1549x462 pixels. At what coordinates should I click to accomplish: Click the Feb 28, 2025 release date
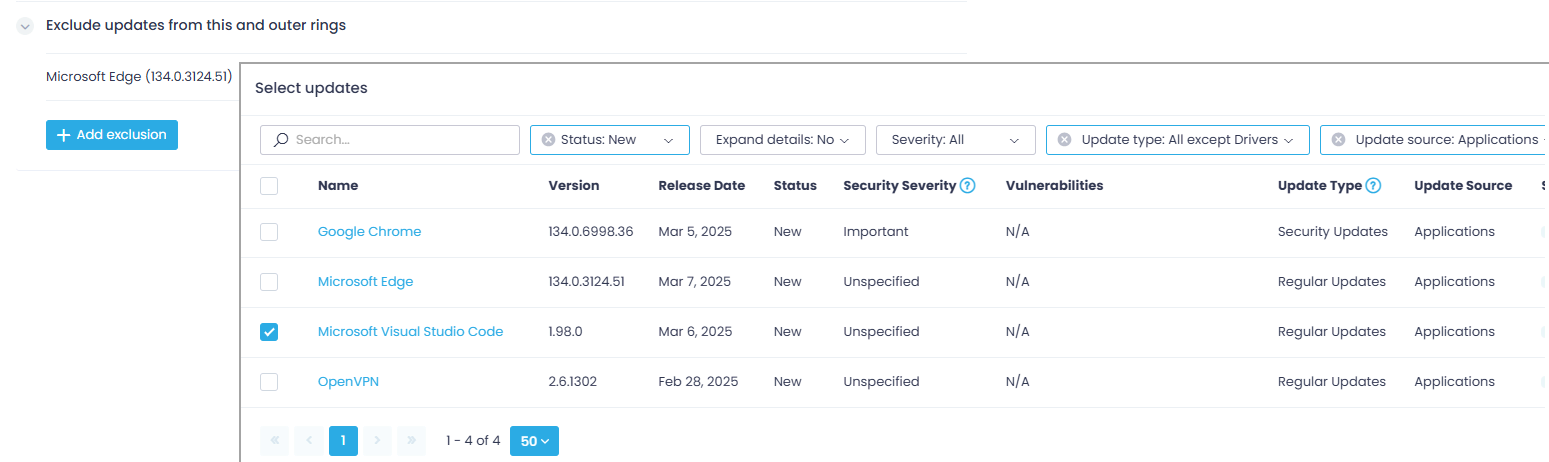[698, 382]
